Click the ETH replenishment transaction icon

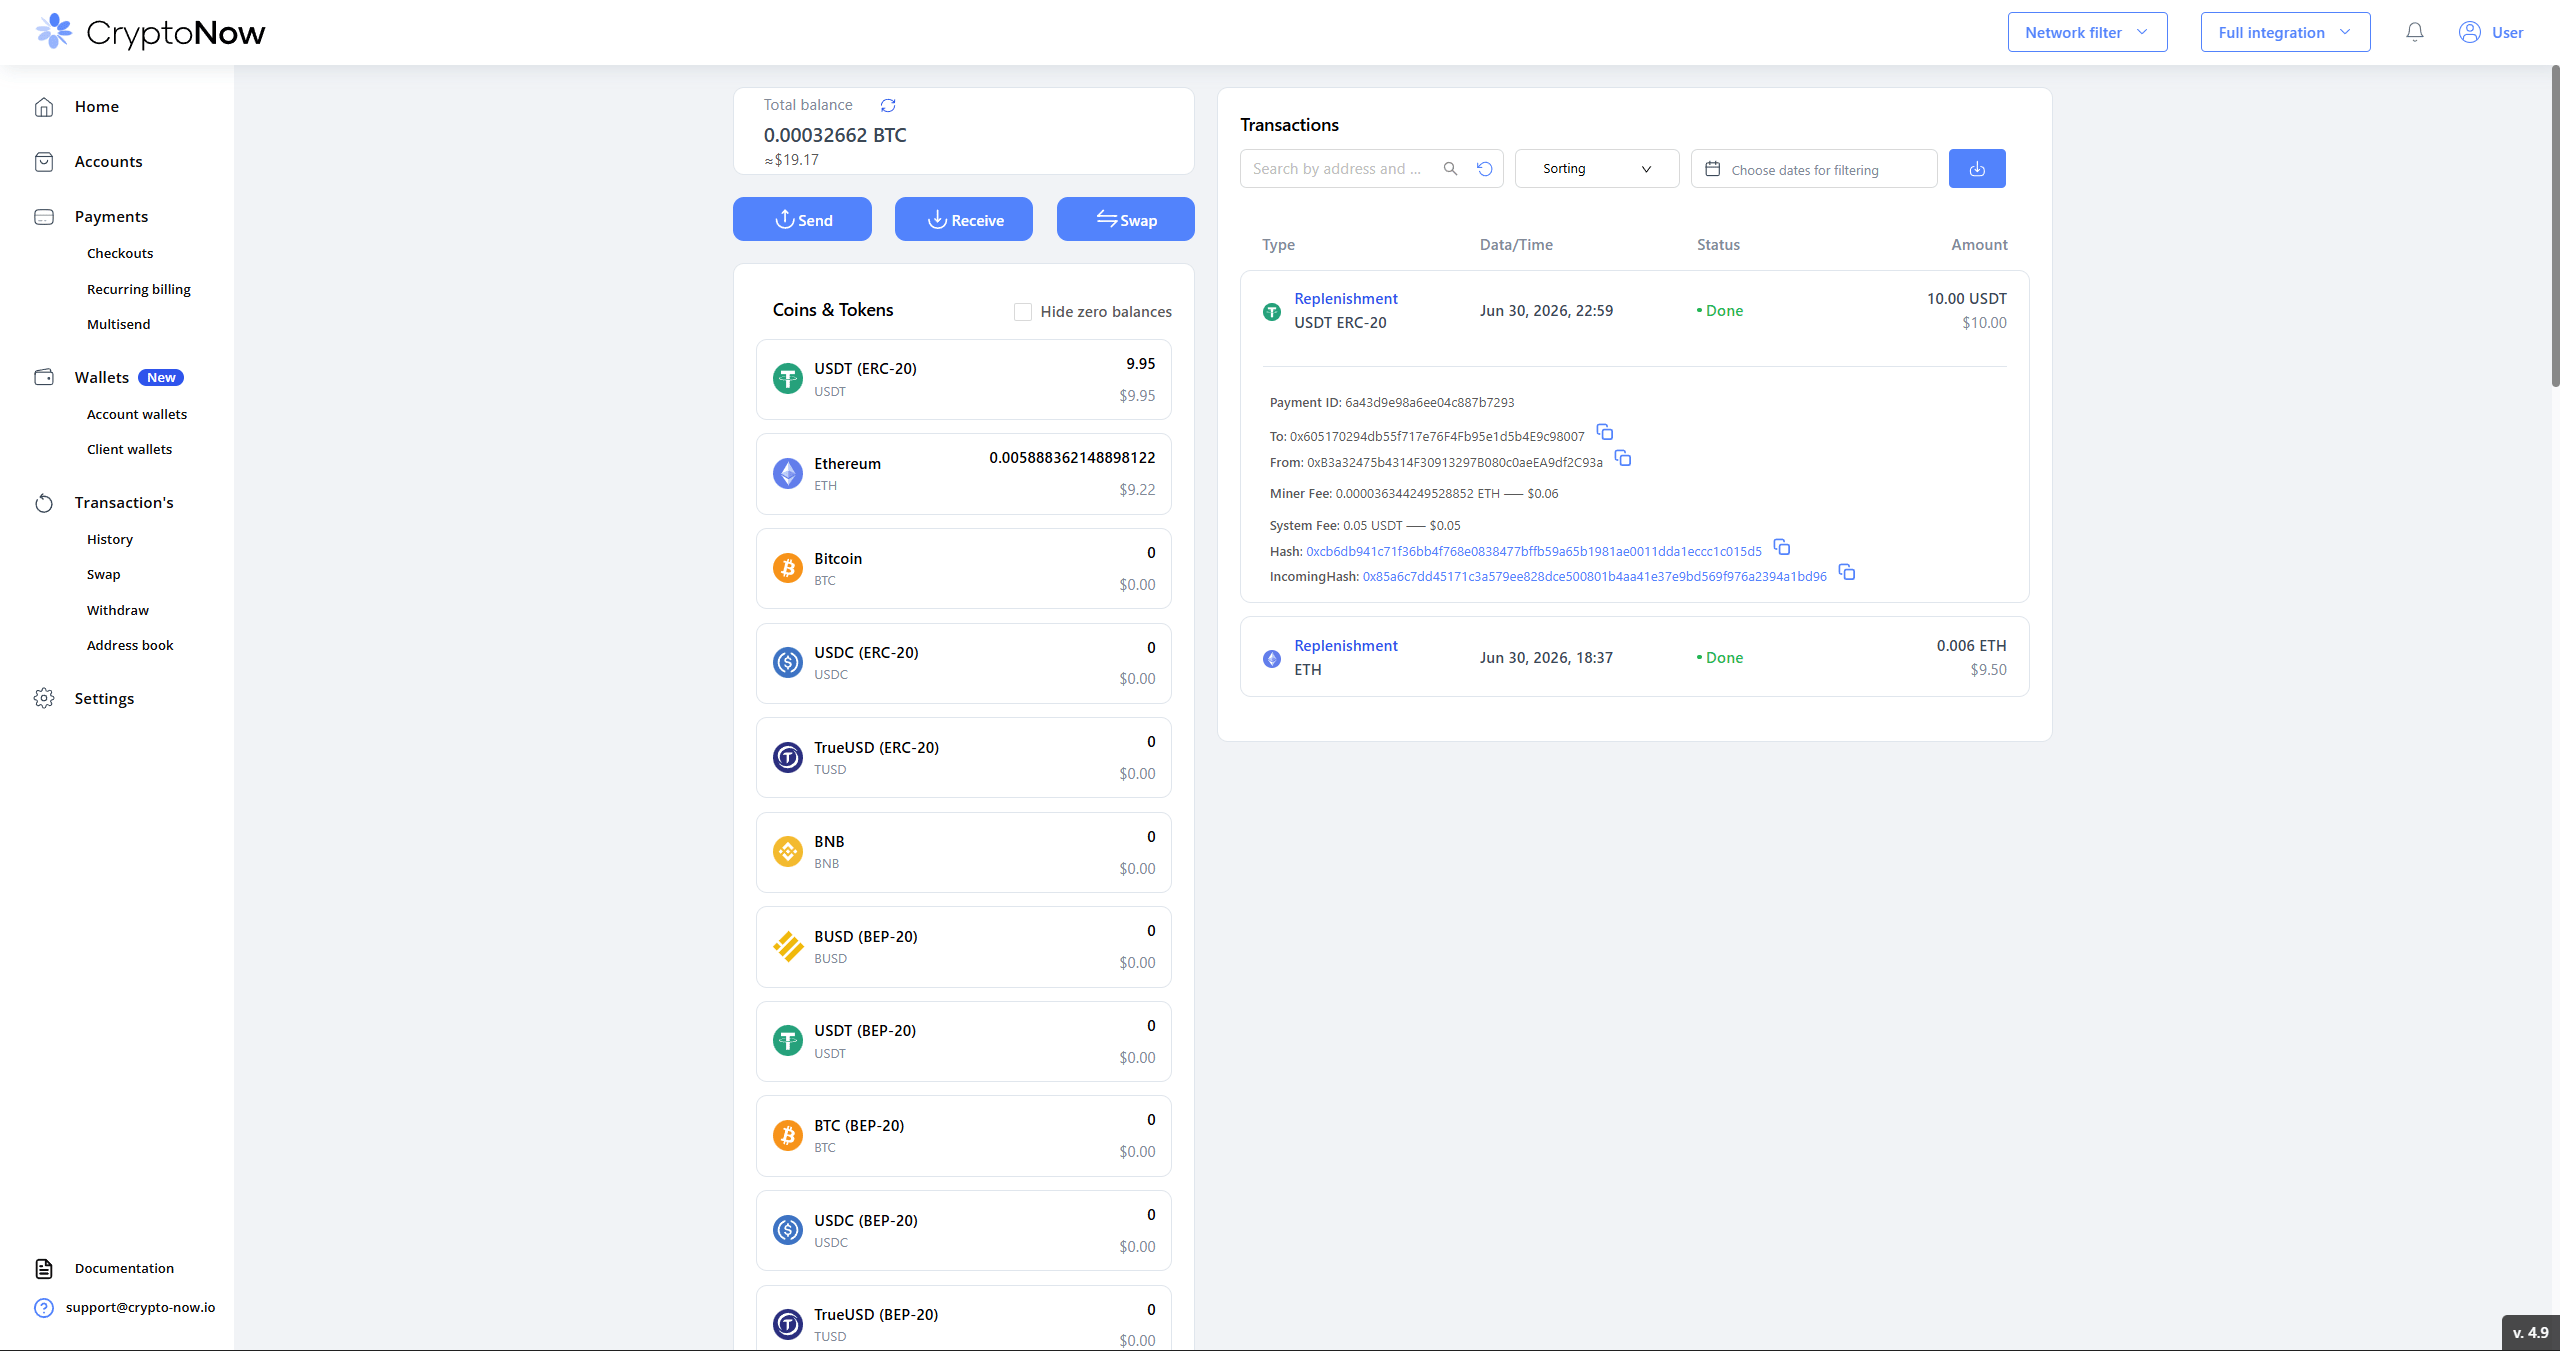pyautogui.click(x=1272, y=659)
